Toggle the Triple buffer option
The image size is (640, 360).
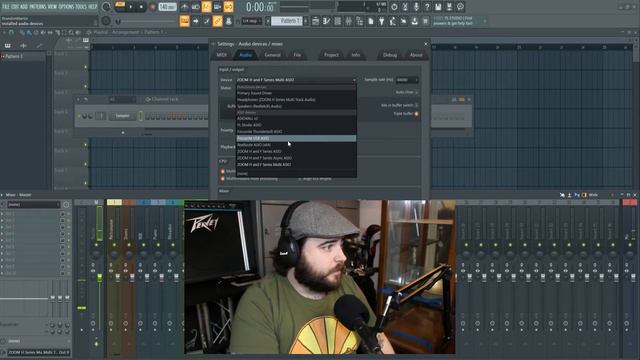(x=416, y=113)
